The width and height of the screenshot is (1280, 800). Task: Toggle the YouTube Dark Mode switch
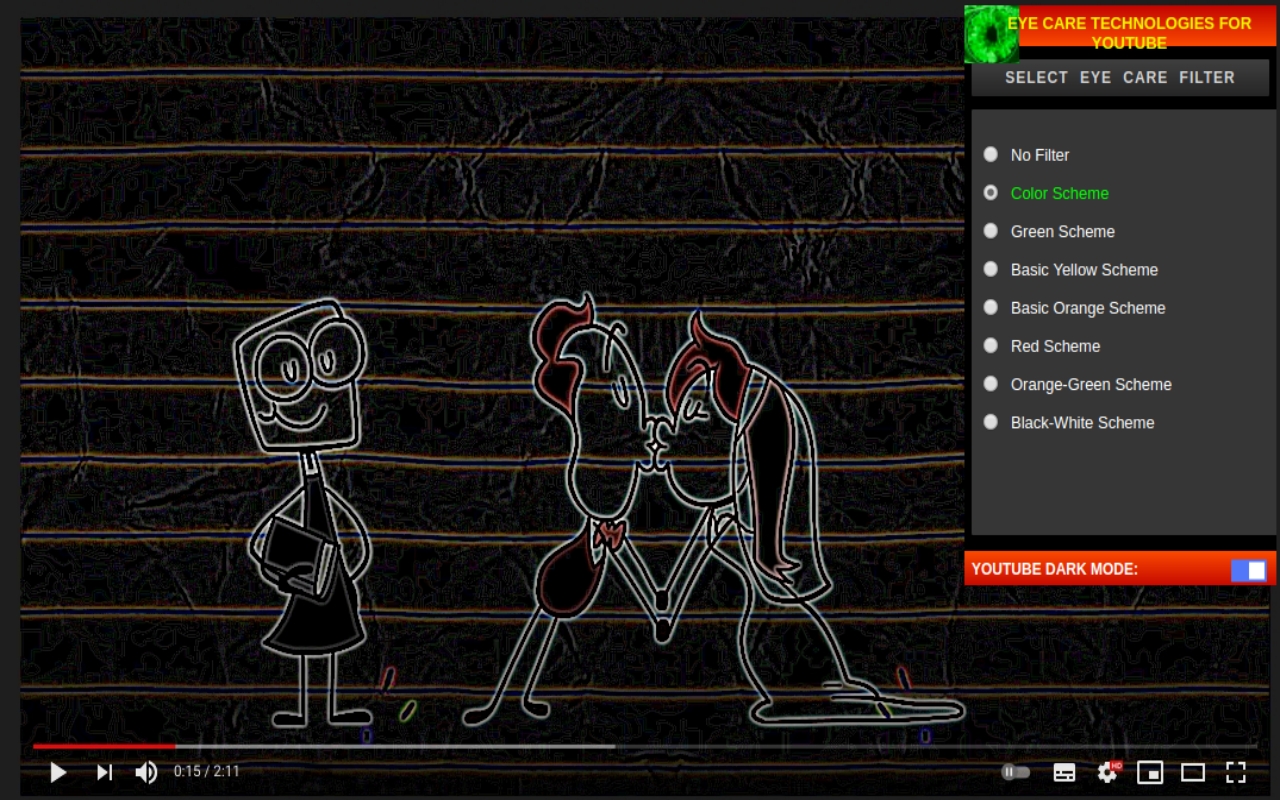click(1248, 570)
